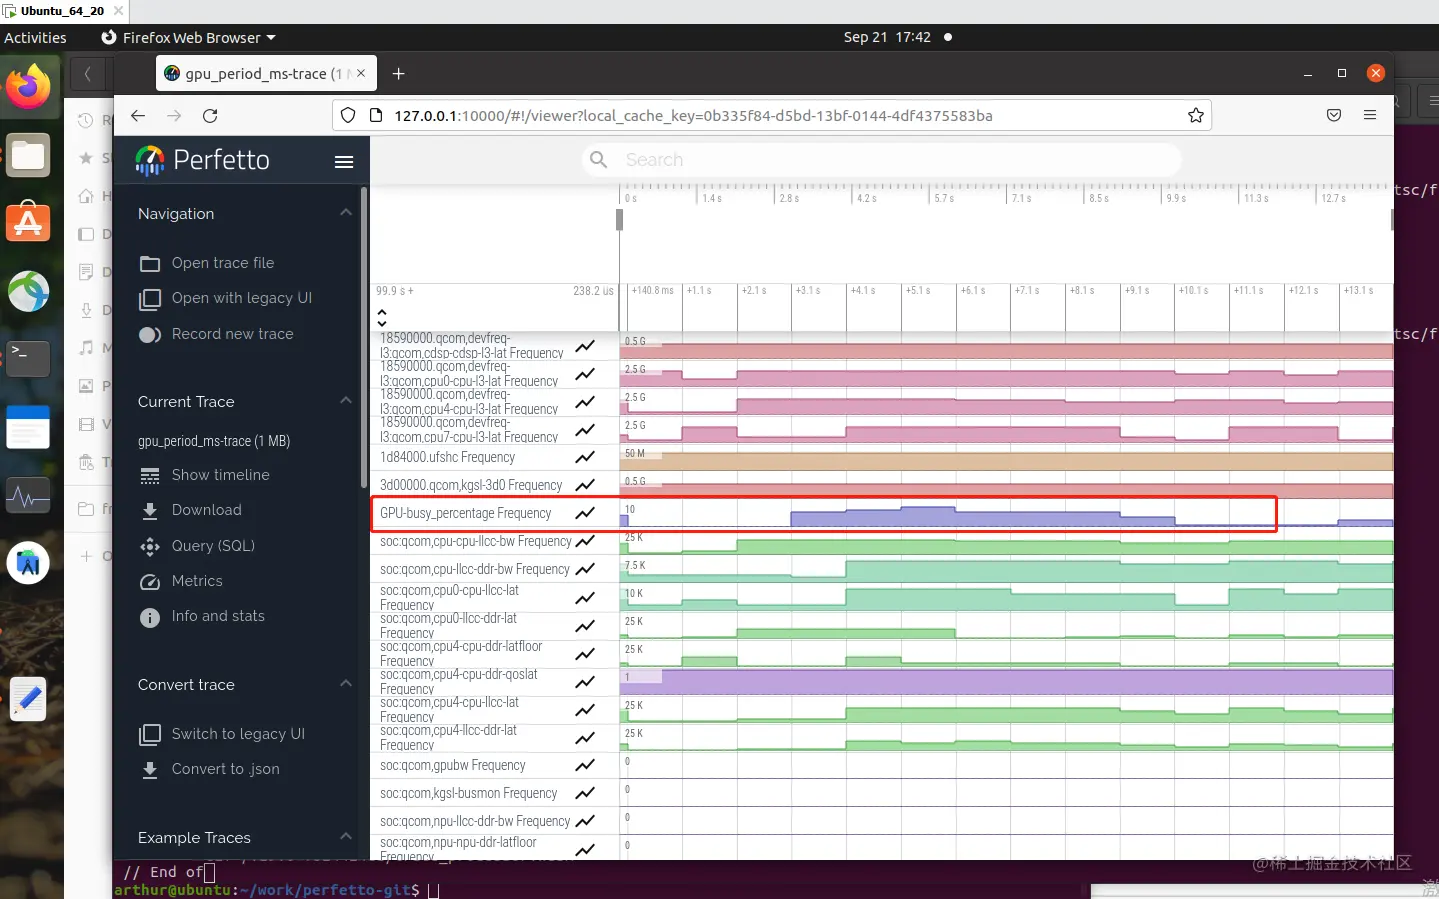Click chart icon of cpu-cpu-llcc-bw Frequency track
This screenshot has width=1439, height=899.
point(586,541)
